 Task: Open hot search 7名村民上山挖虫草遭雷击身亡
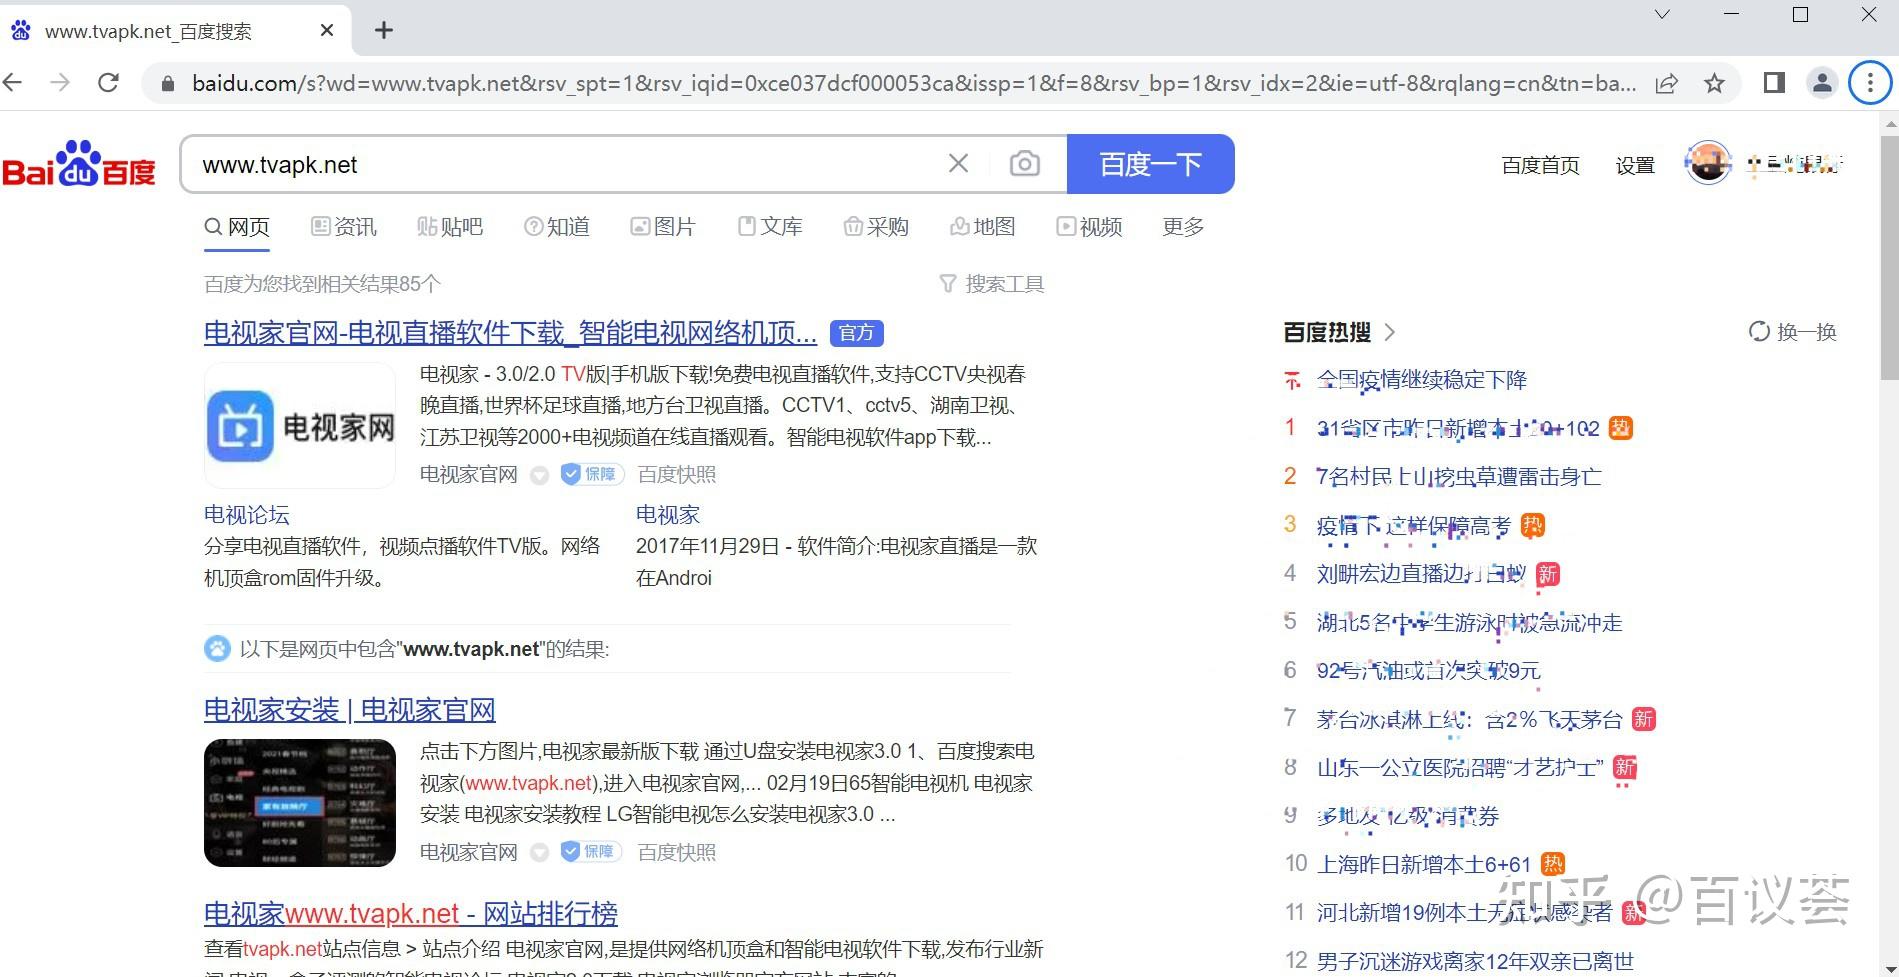[1458, 477]
